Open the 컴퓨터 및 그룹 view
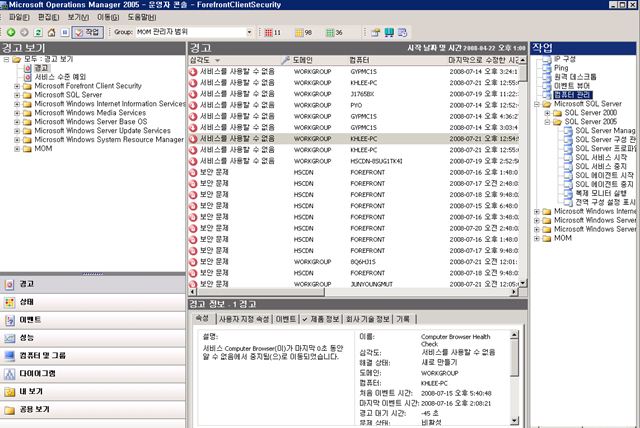640x428 pixels. (x=93, y=356)
